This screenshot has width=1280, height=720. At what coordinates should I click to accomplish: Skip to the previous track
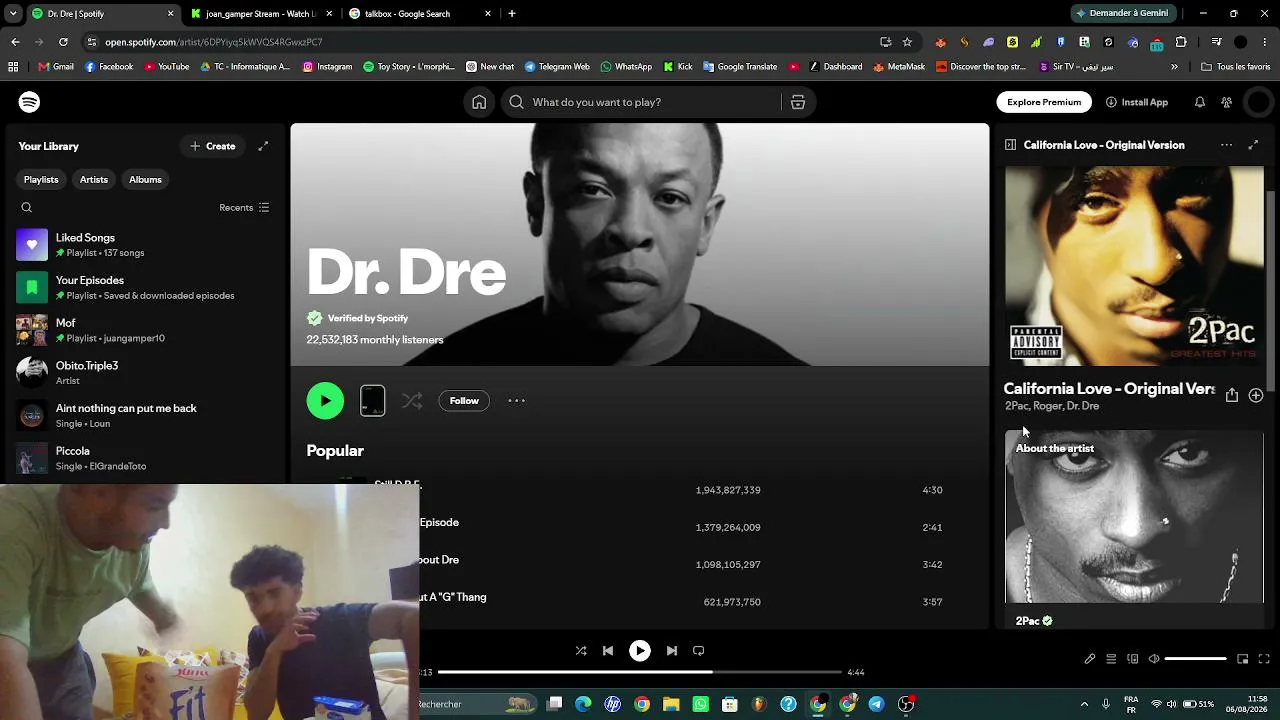(608, 651)
